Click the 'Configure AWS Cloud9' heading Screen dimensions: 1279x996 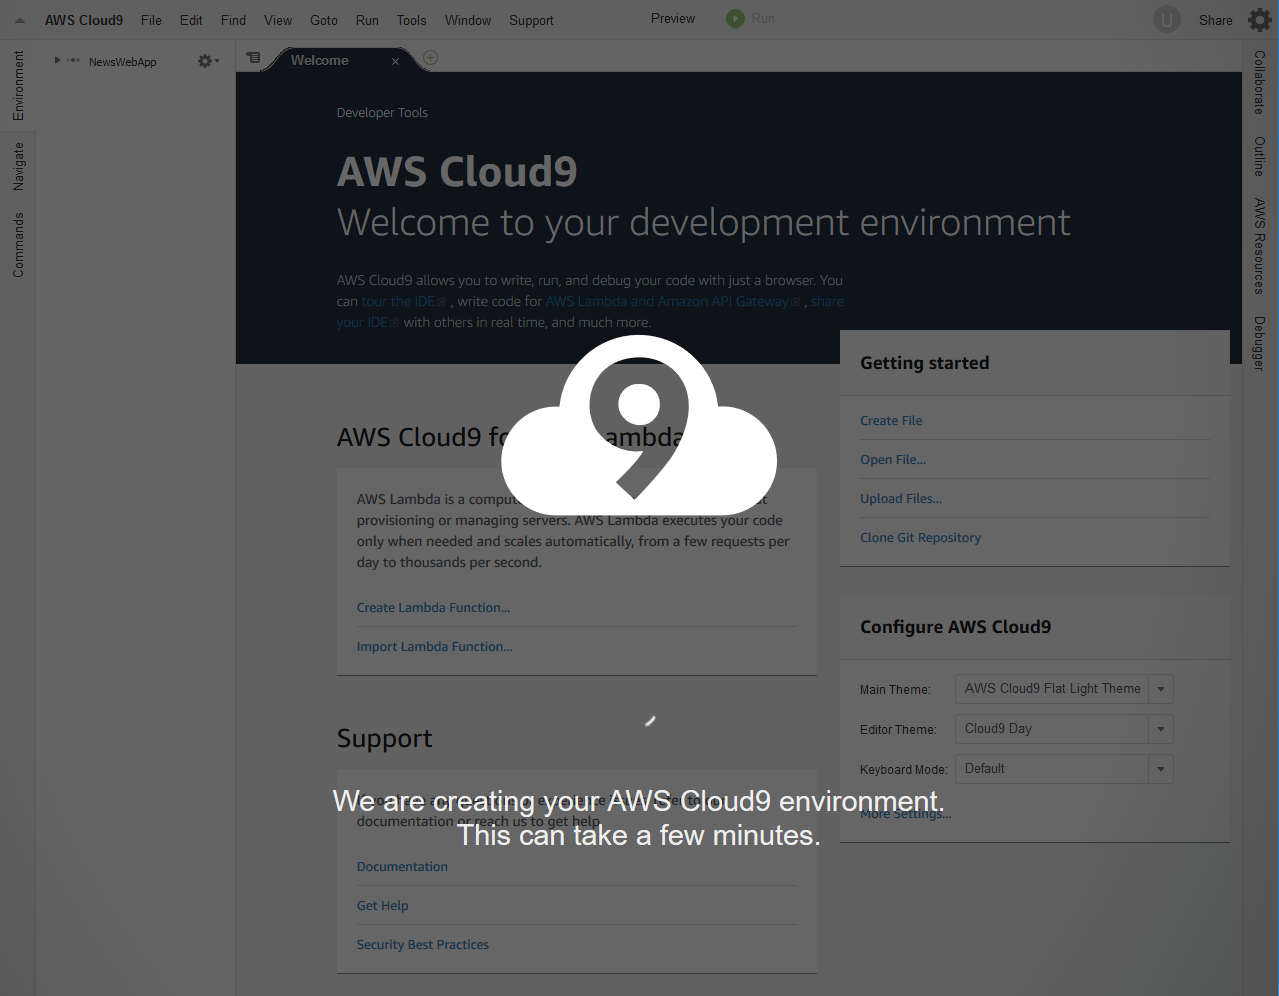956,627
